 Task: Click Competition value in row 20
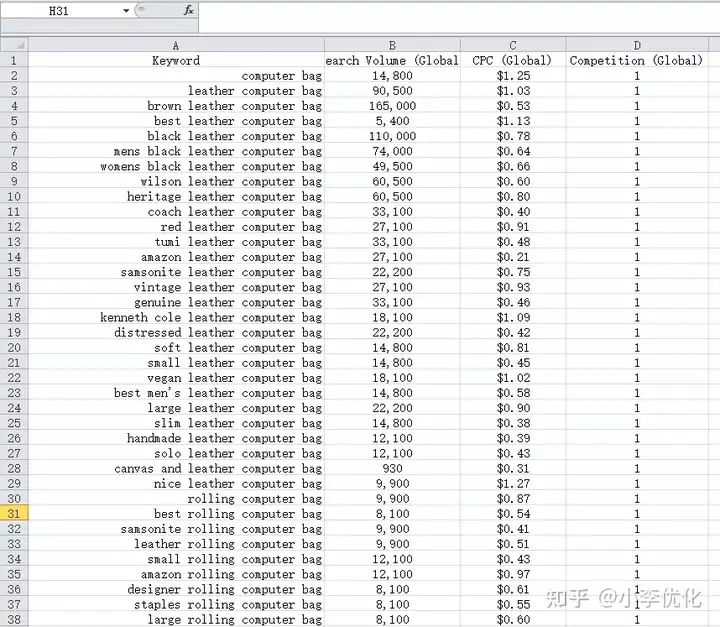(x=637, y=348)
